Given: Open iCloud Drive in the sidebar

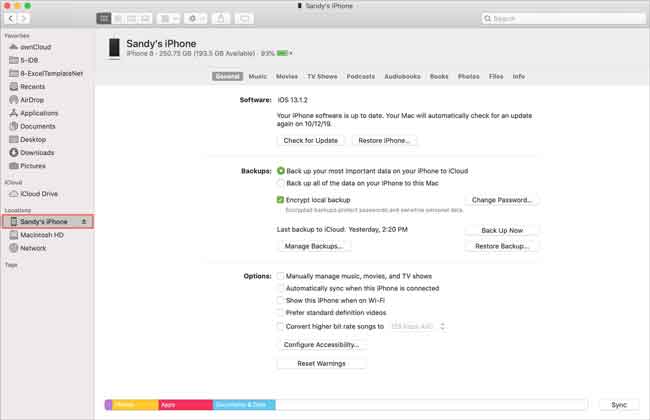Looking at the screenshot, I should 40,193.
